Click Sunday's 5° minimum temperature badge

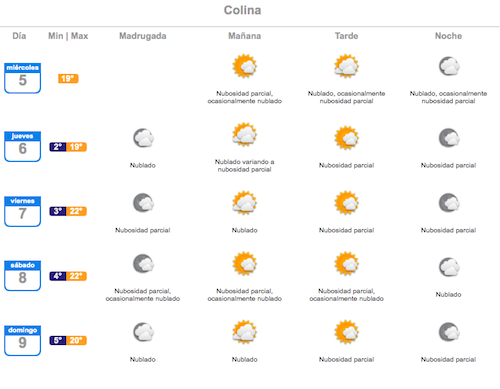coord(58,341)
